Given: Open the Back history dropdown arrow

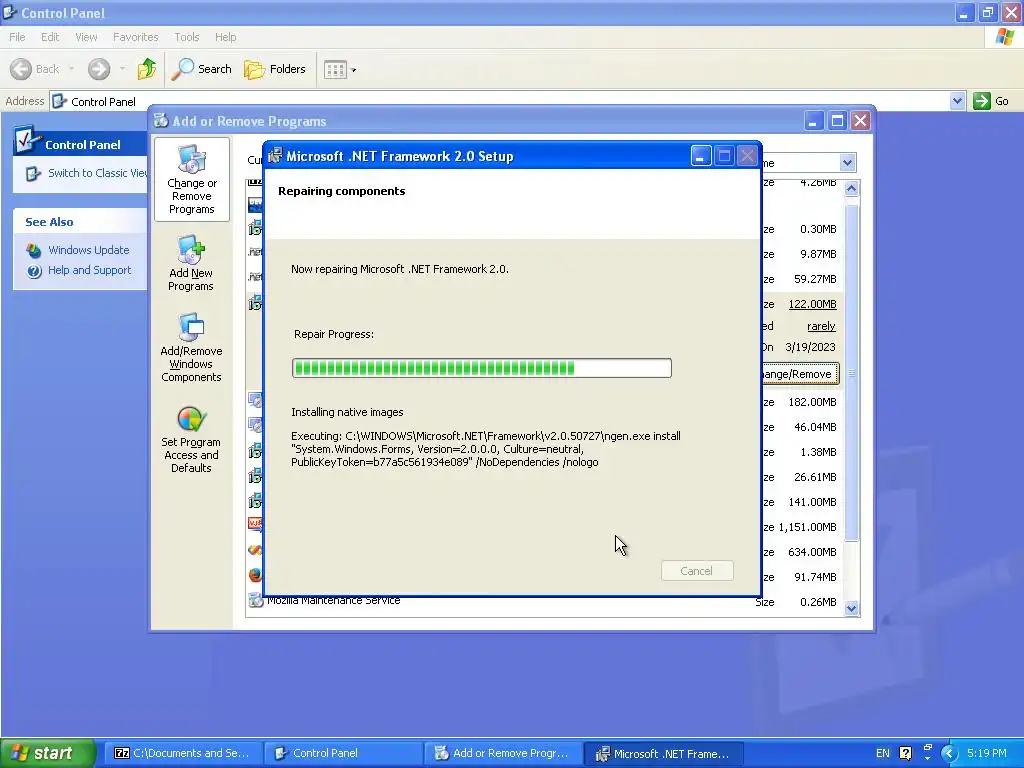Looking at the screenshot, I should point(71,69).
